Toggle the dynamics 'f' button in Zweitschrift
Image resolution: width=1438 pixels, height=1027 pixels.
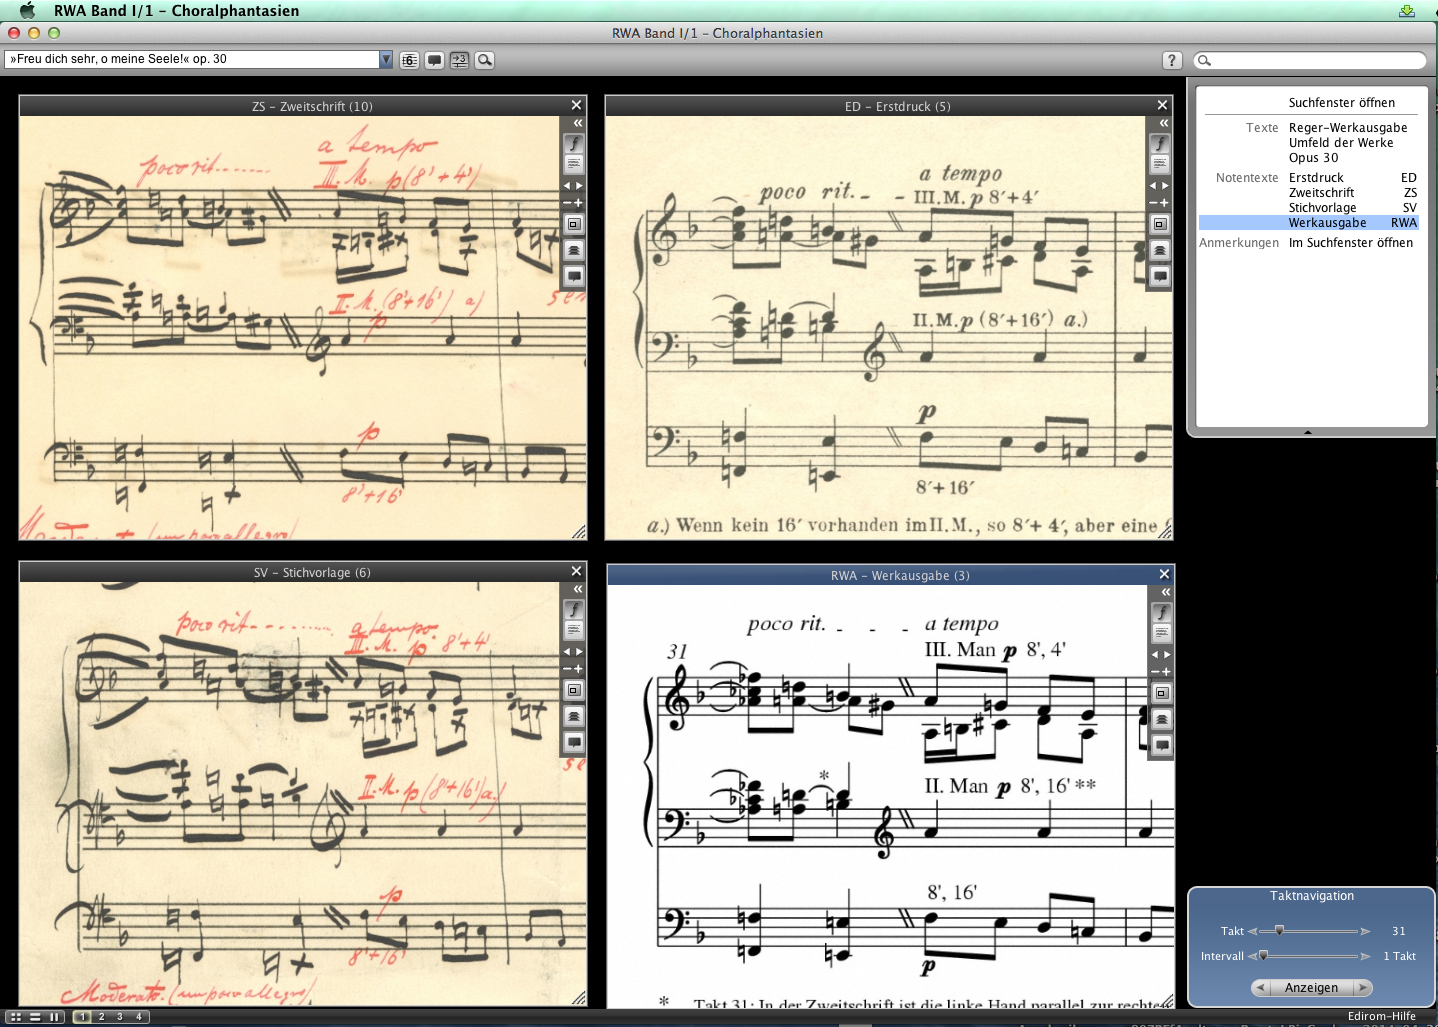tap(574, 143)
